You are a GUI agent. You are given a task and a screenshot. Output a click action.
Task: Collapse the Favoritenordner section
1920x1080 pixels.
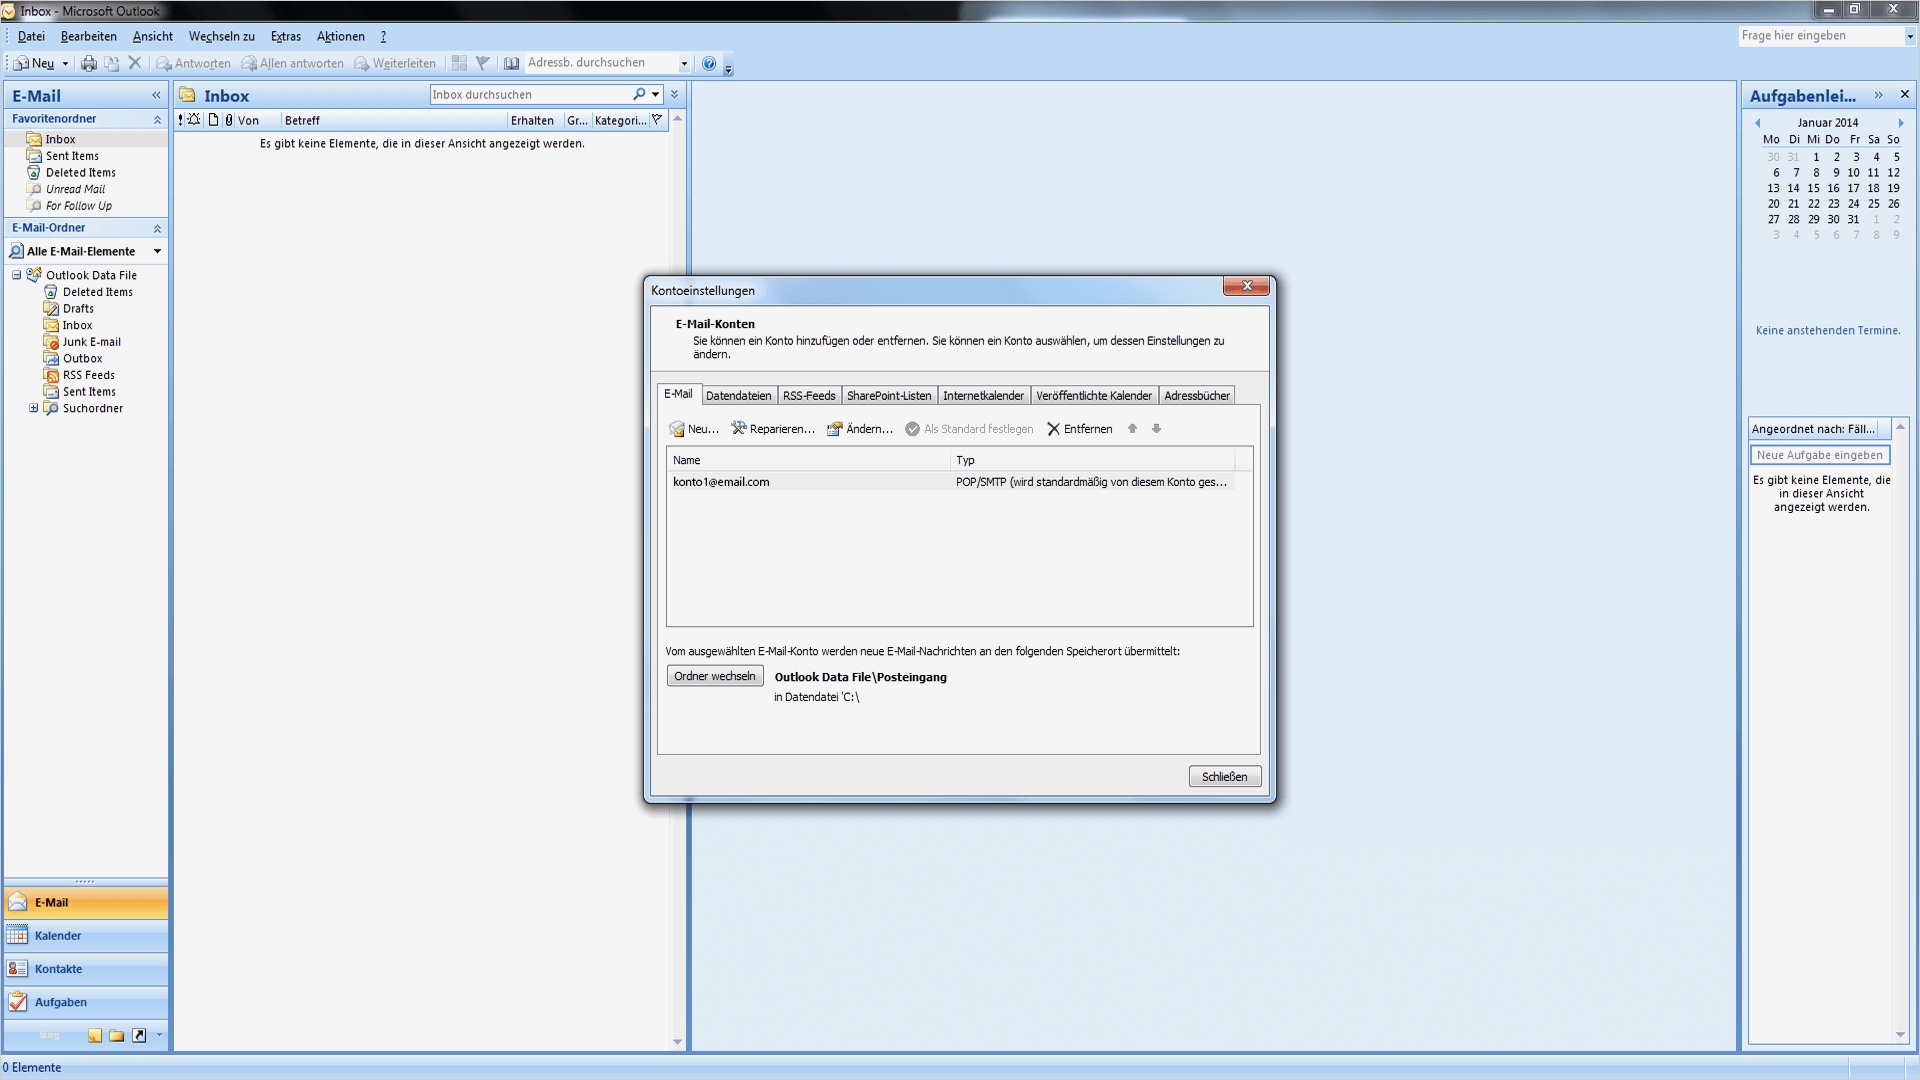pyautogui.click(x=157, y=119)
